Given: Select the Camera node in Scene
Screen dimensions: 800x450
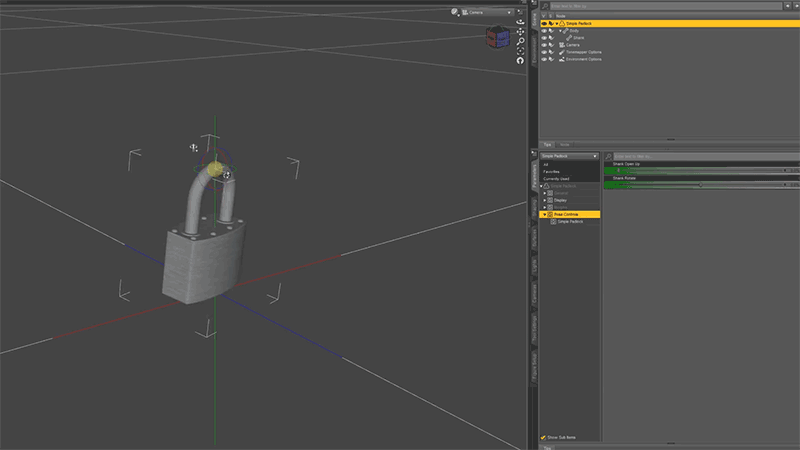Looking at the screenshot, I should (x=572, y=45).
